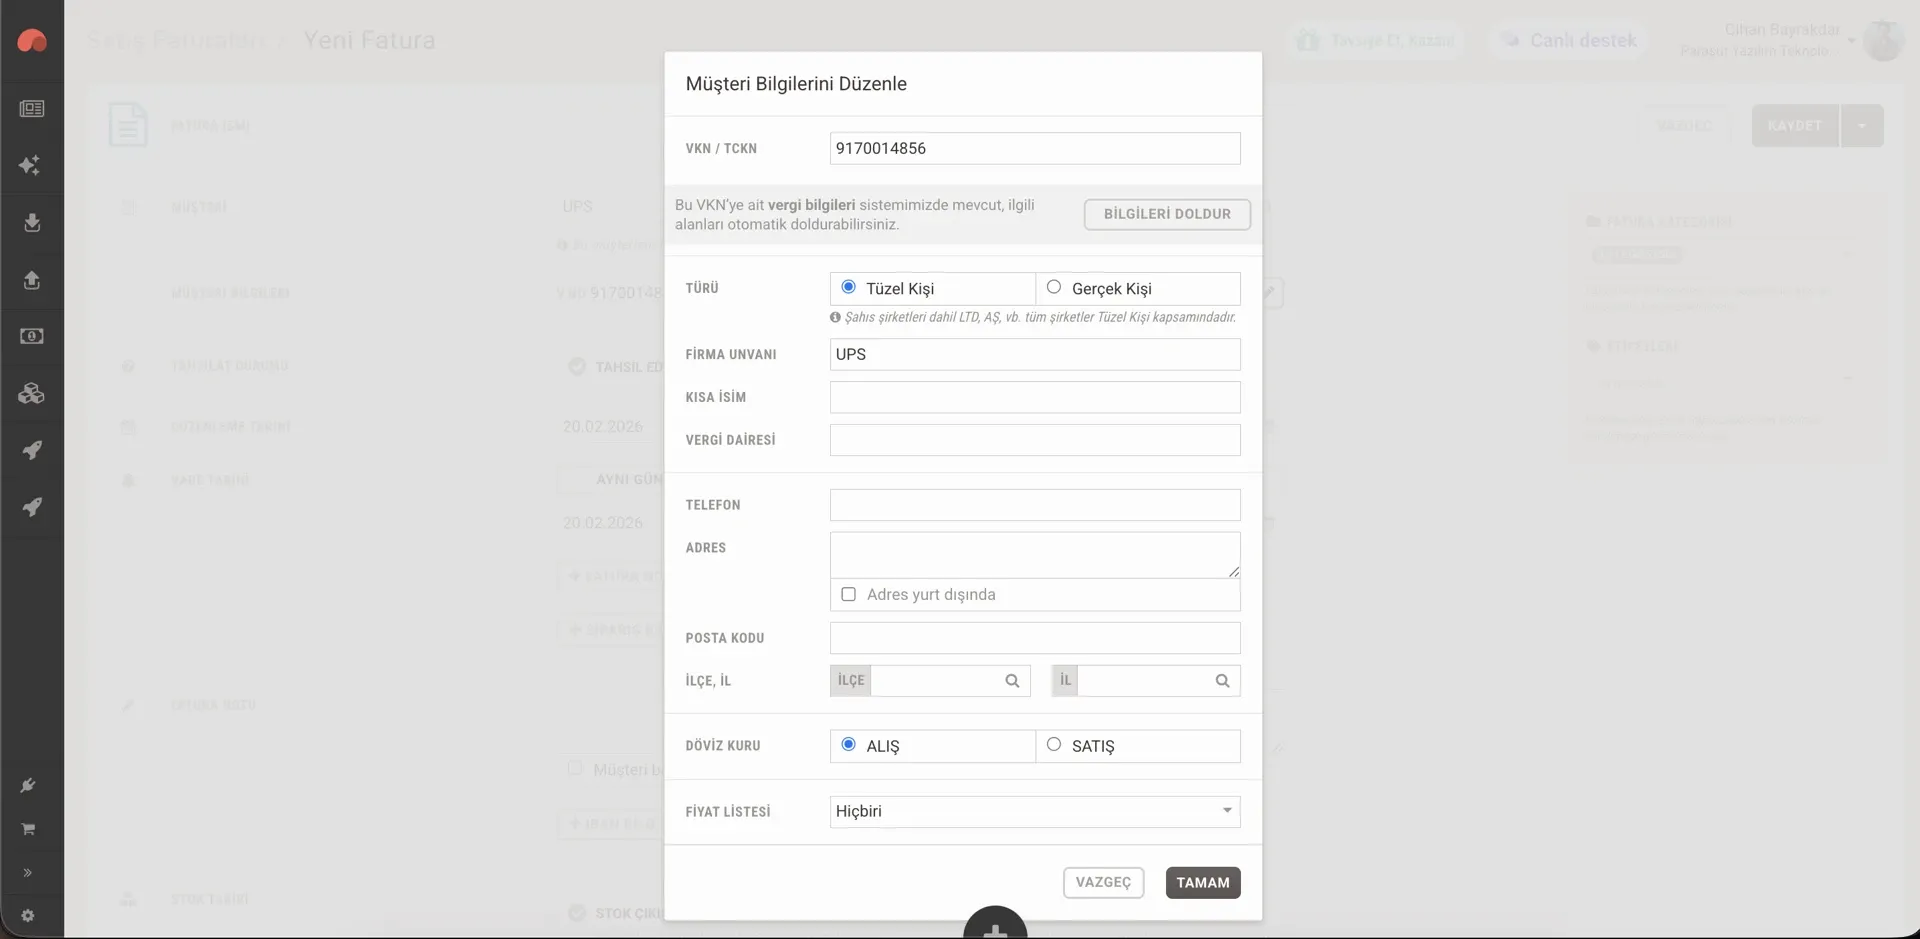
Task: Click the Adres text area
Action: point(1035,555)
